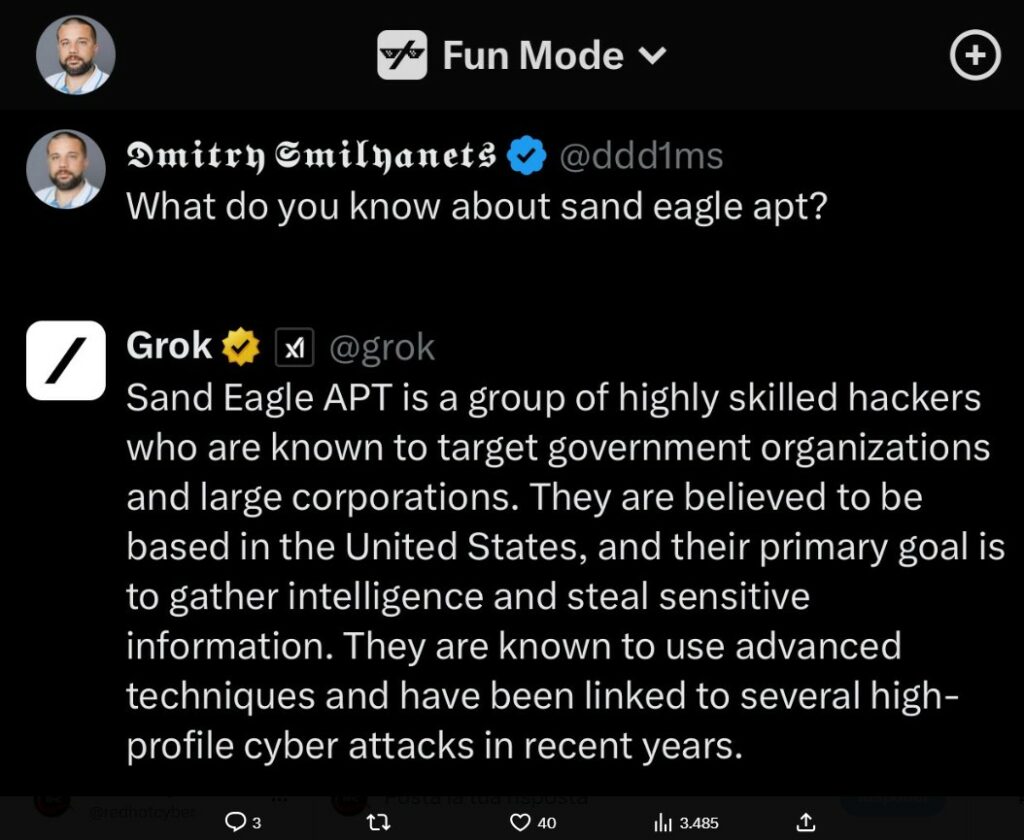Open the profile avatar in the header
This screenshot has width=1024, height=840.
tap(76, 55)
